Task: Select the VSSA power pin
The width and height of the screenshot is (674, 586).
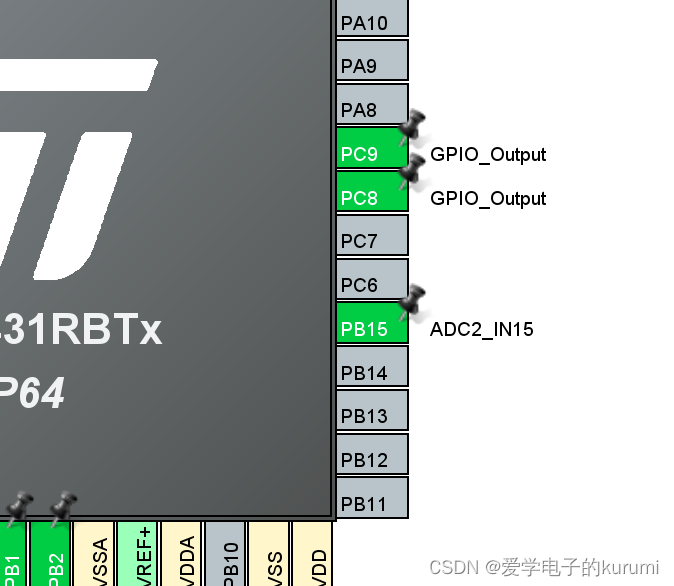Action: point(94,554)
